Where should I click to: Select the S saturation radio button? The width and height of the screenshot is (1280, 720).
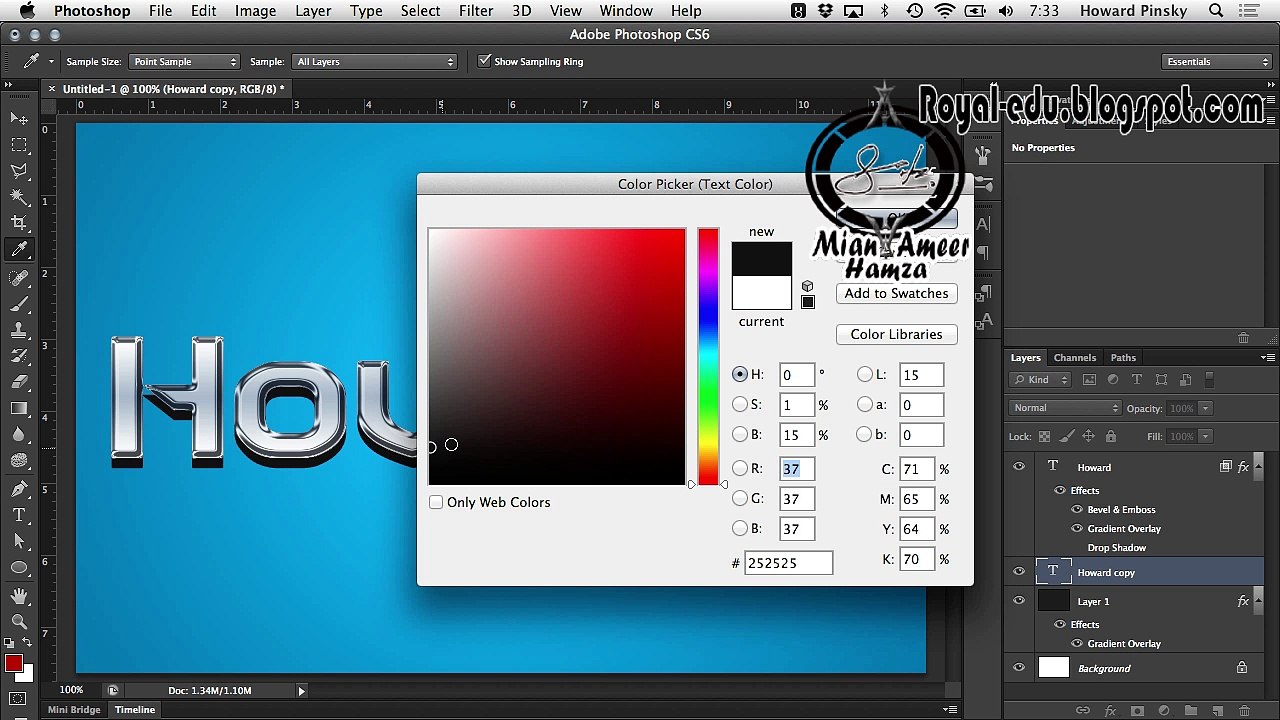pyautogui.click(x=740, y=405)
